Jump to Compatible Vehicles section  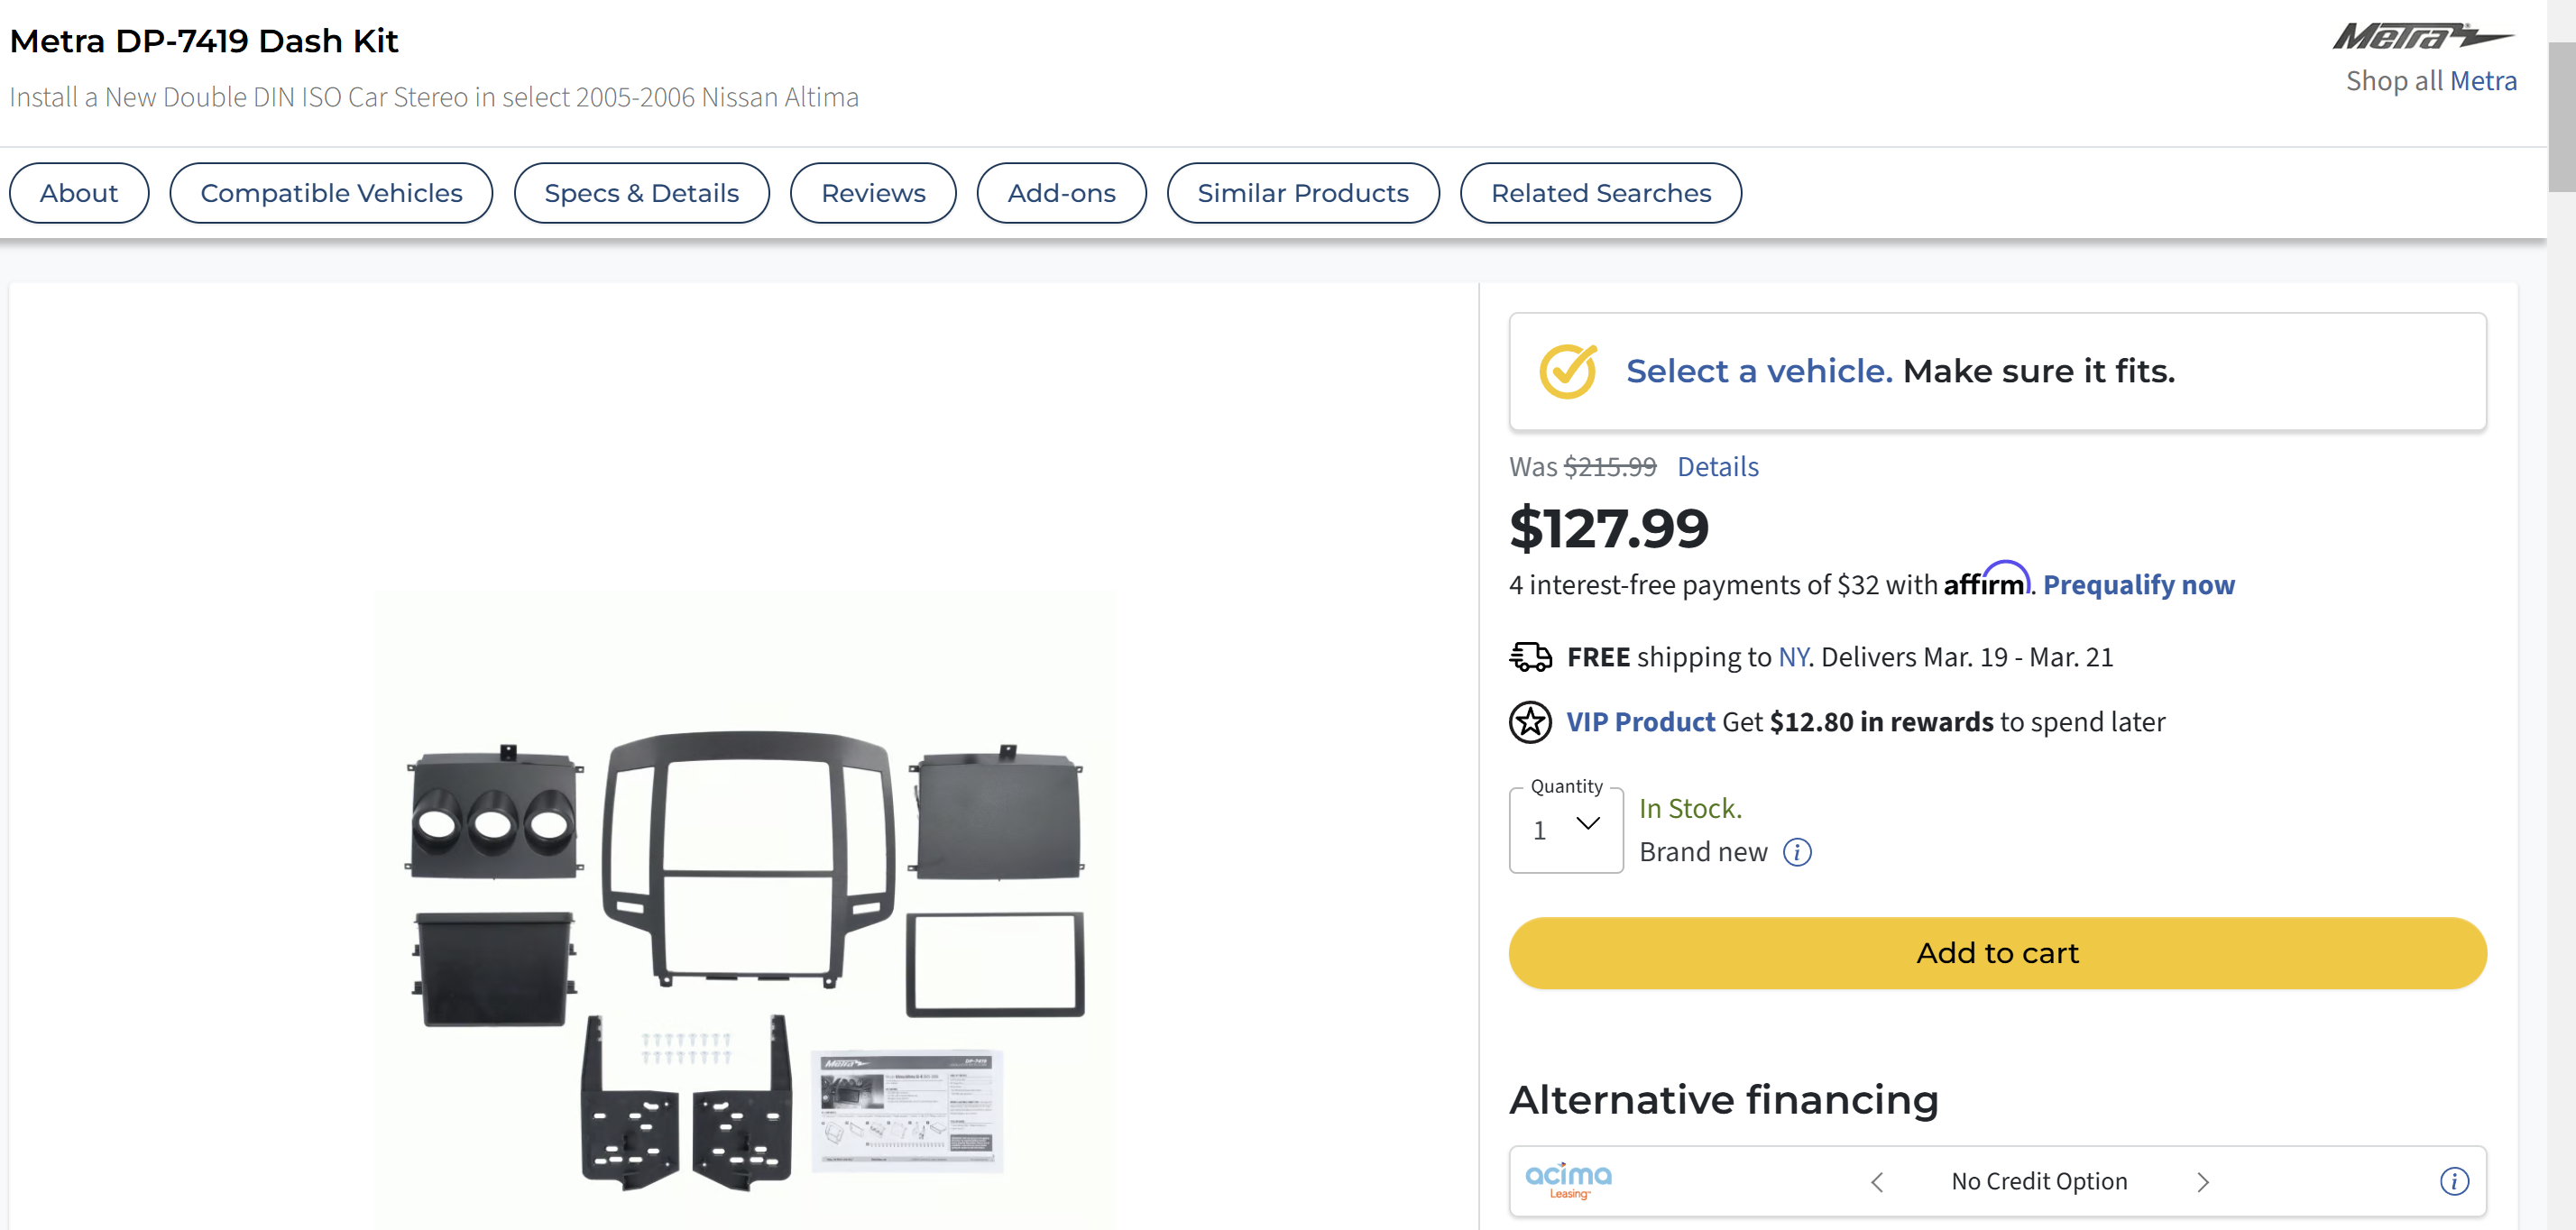[331, 193]
